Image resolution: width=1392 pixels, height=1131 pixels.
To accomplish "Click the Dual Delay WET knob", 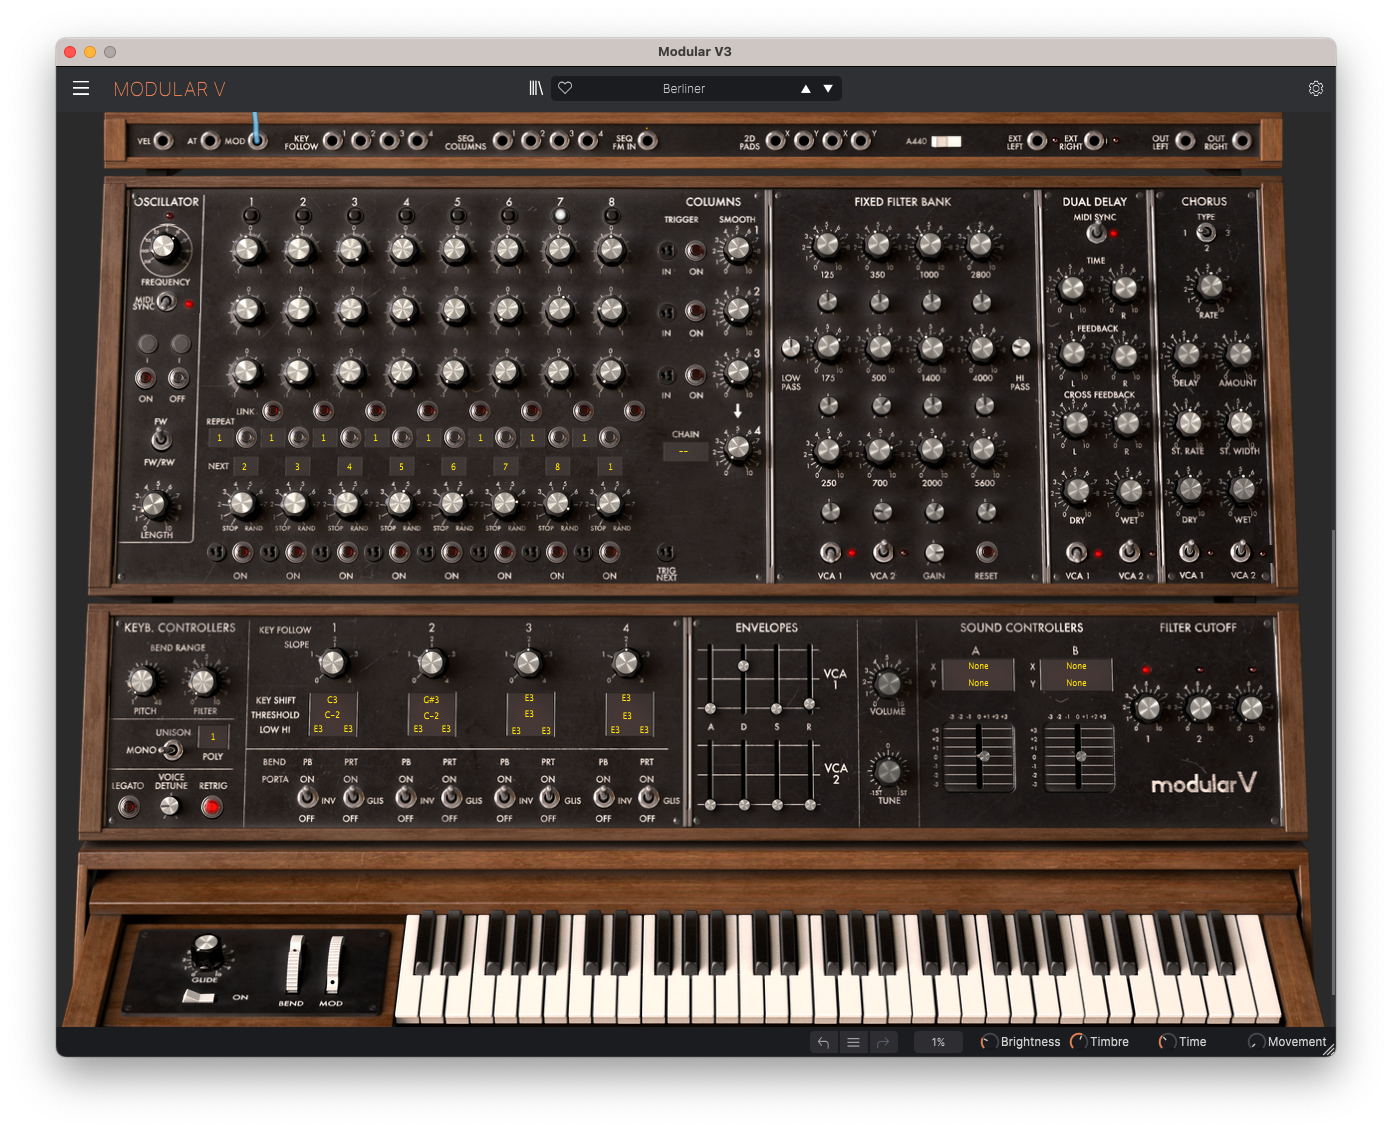I will click(x=1130, y=491).
